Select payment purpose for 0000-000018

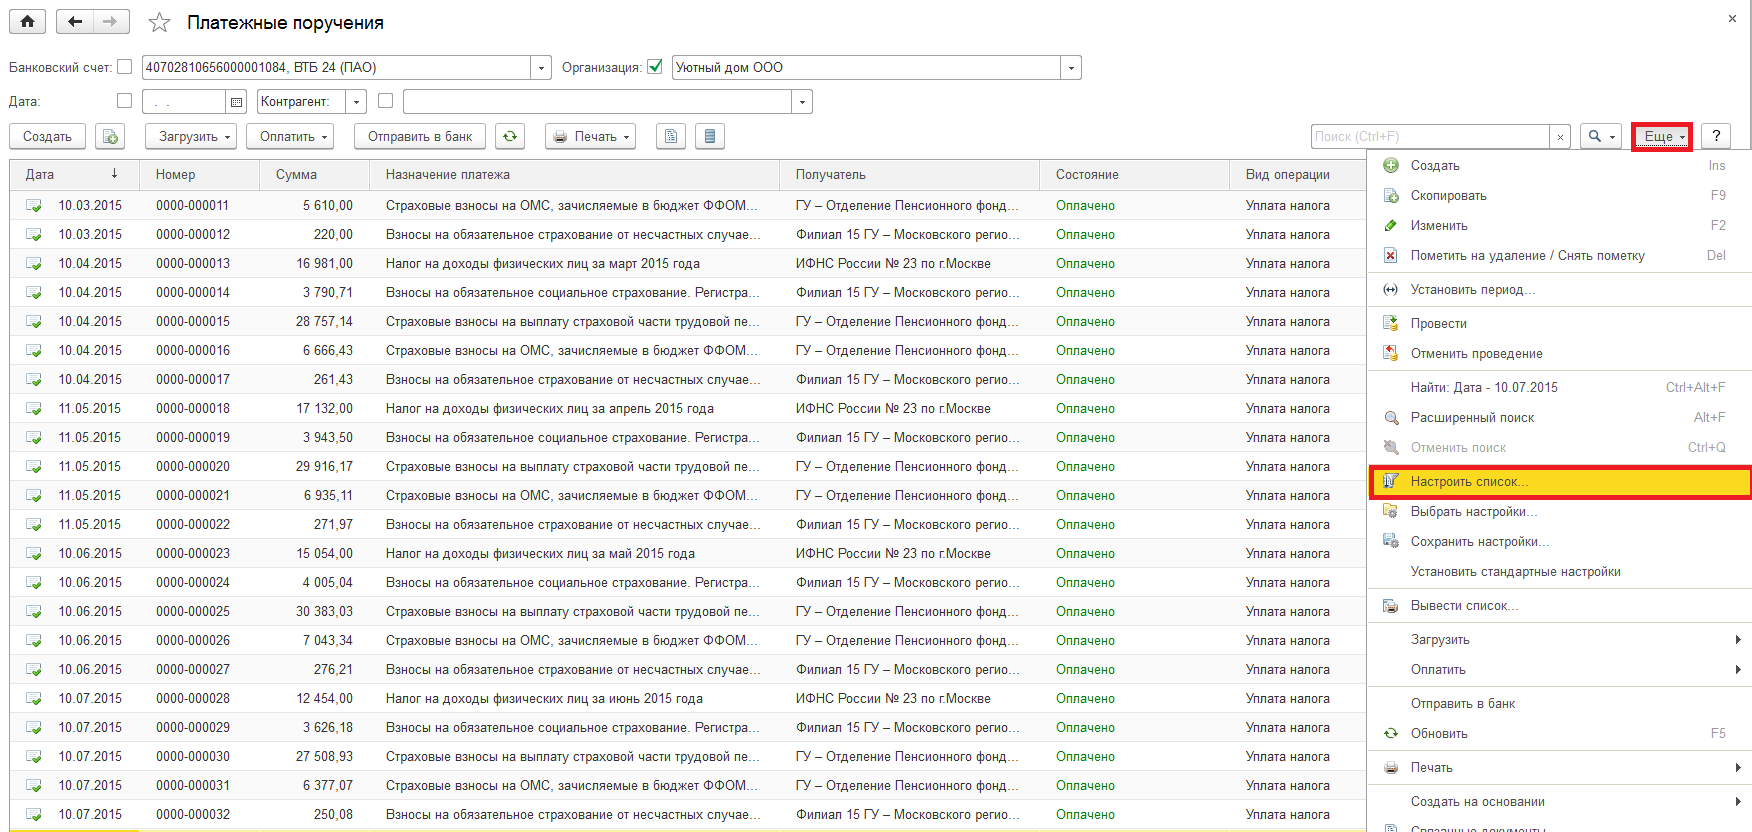click(549, 409)
